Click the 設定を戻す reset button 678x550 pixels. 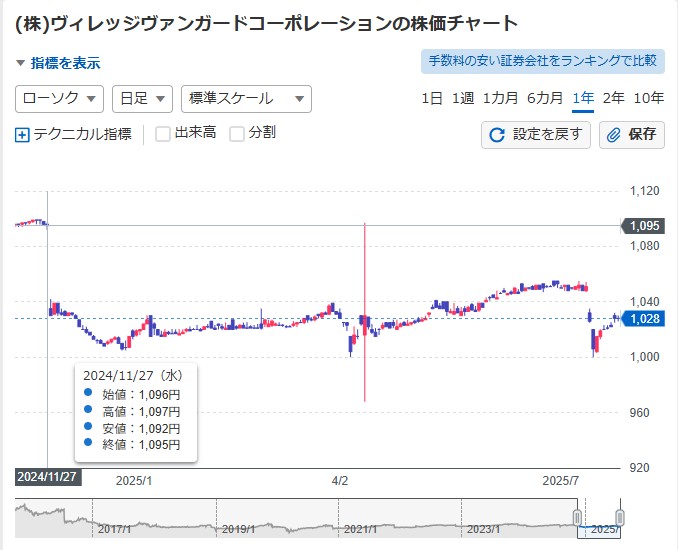click(x=536, y=135)
